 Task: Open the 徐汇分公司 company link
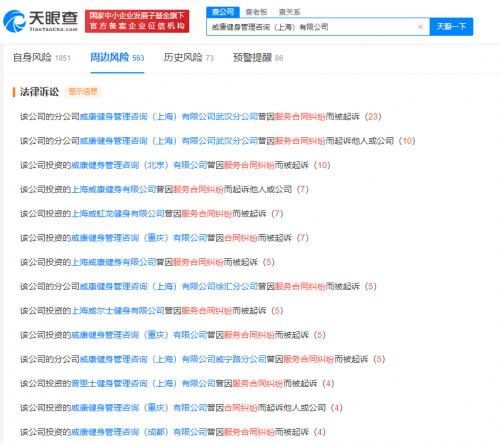pos(169,287)
